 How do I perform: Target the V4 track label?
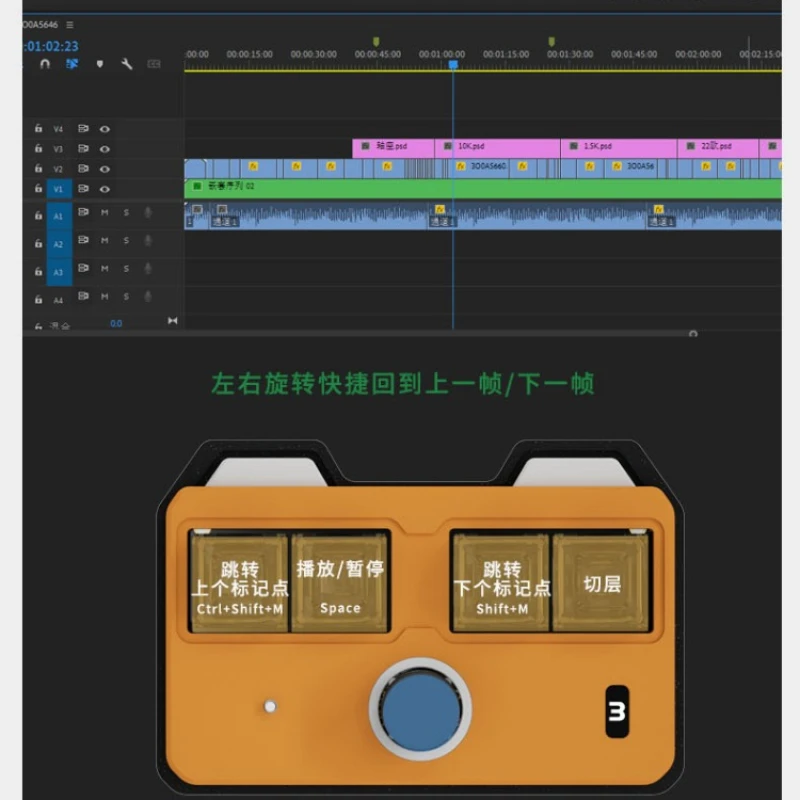tap(58, 129)
